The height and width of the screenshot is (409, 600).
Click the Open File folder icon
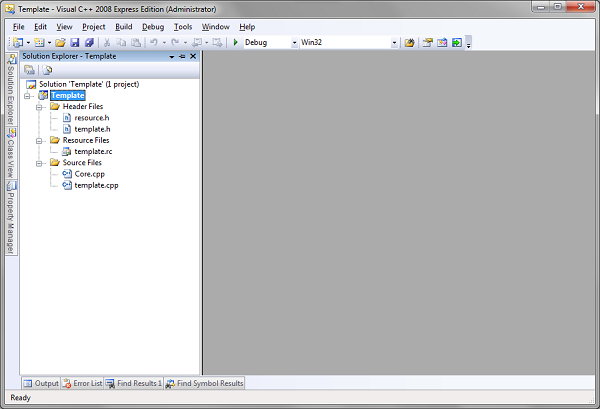click(x=60, y=42)
